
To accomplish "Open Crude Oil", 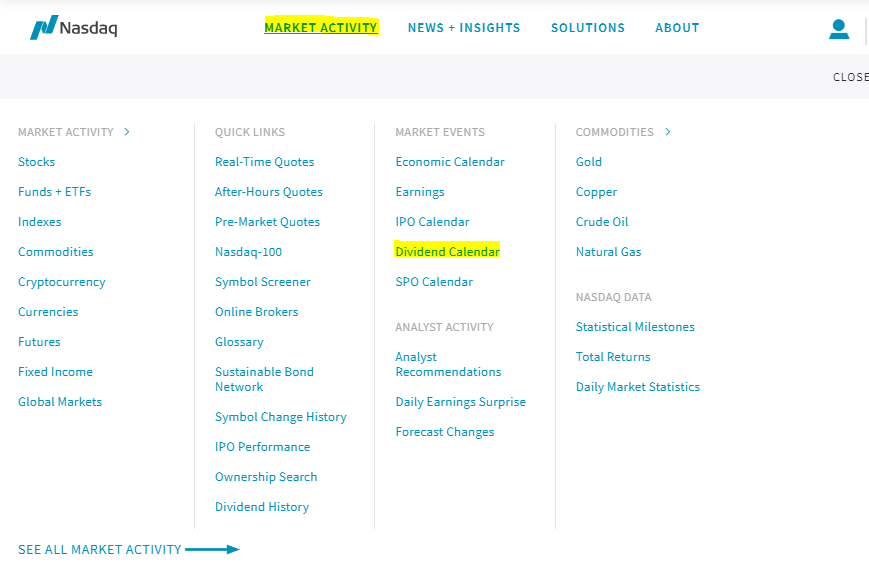I will tap(602, 222).
